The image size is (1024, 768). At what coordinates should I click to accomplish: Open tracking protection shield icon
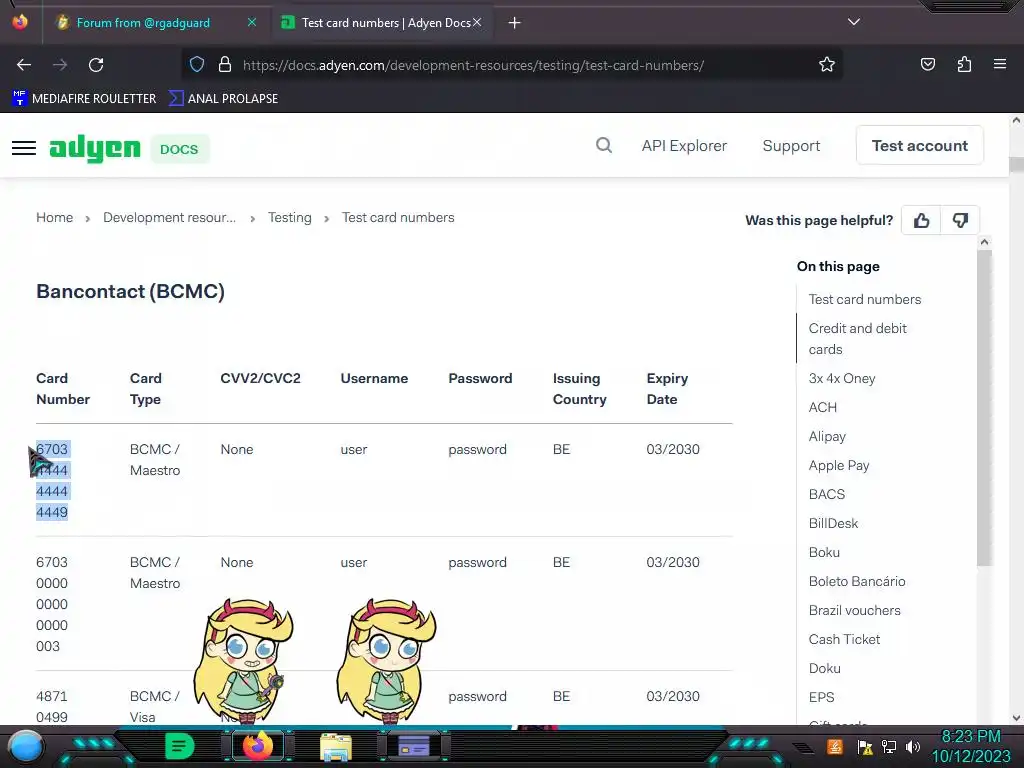pos(197,65)
